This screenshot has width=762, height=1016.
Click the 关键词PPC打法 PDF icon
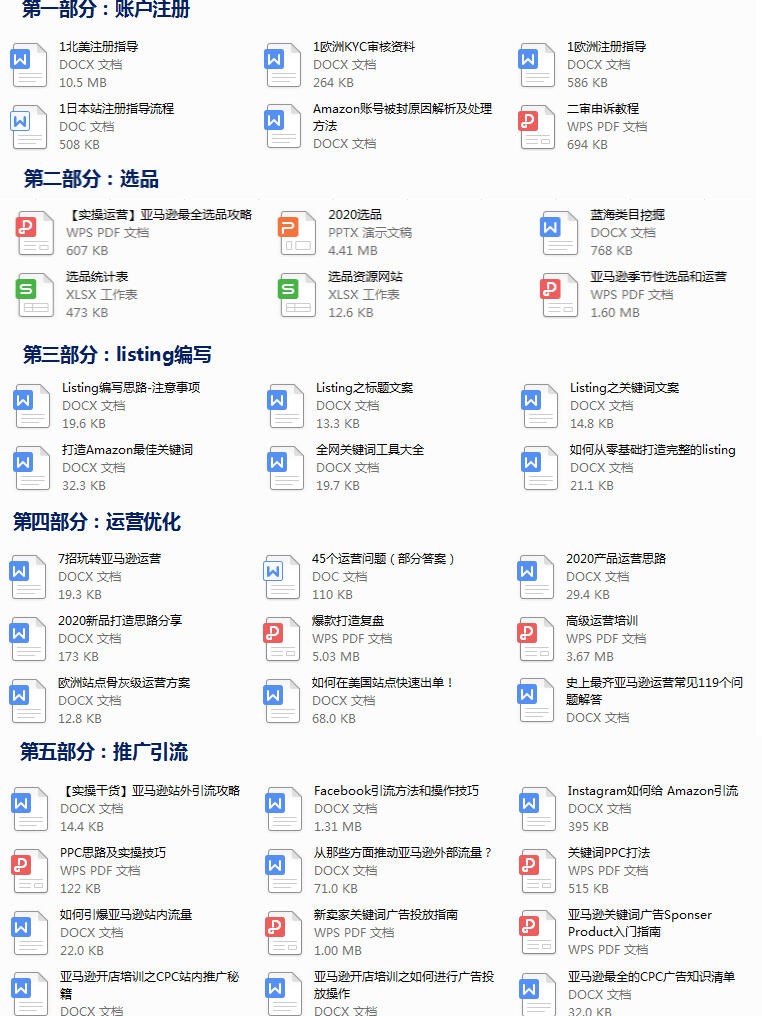pos(538,871)
